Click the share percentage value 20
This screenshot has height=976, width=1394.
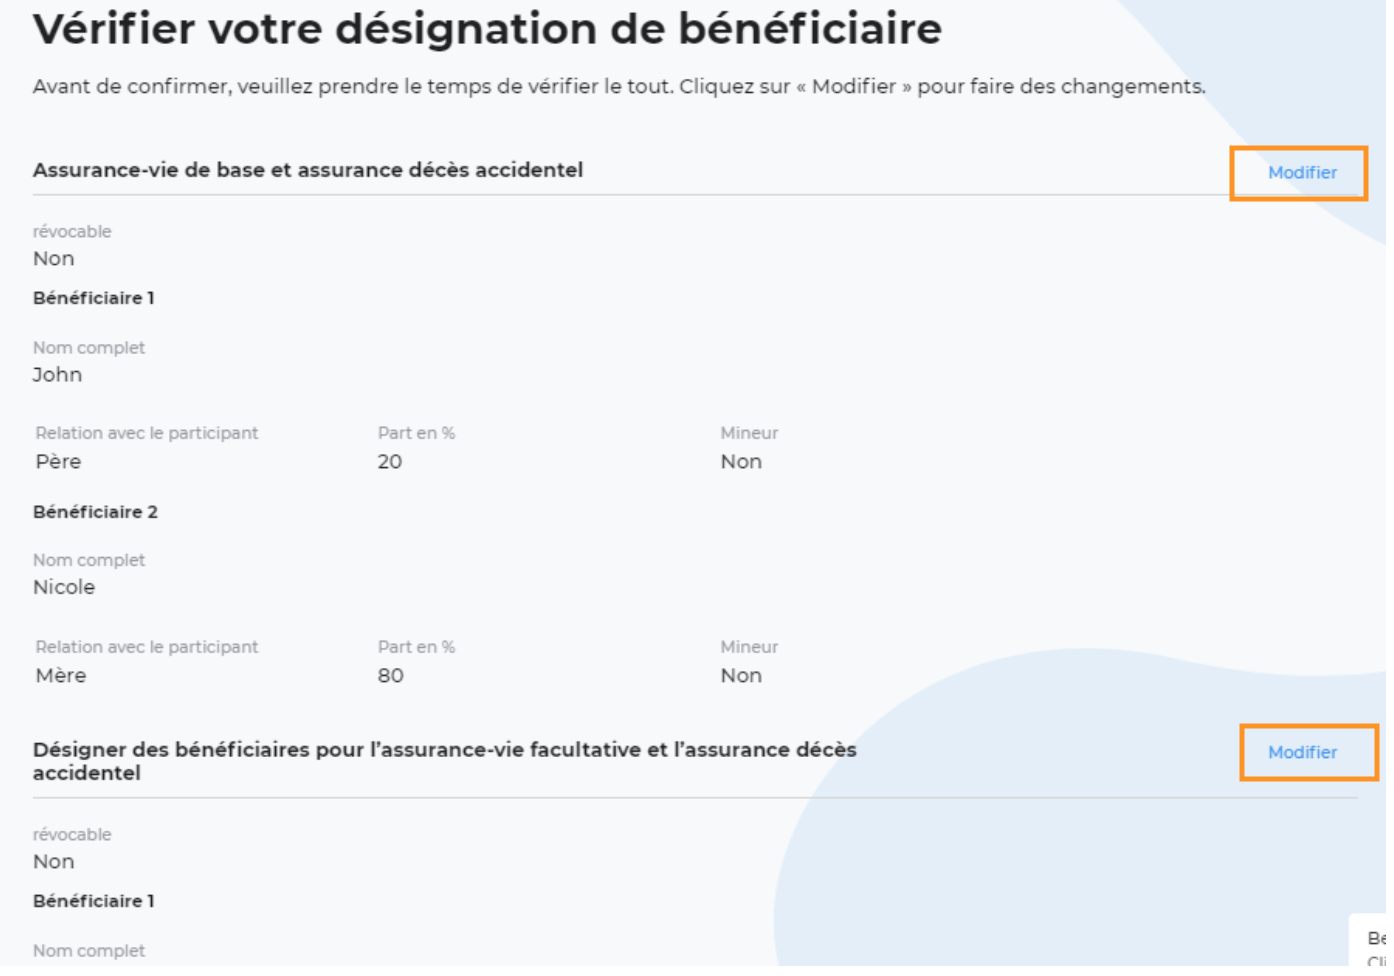(391, 464)
